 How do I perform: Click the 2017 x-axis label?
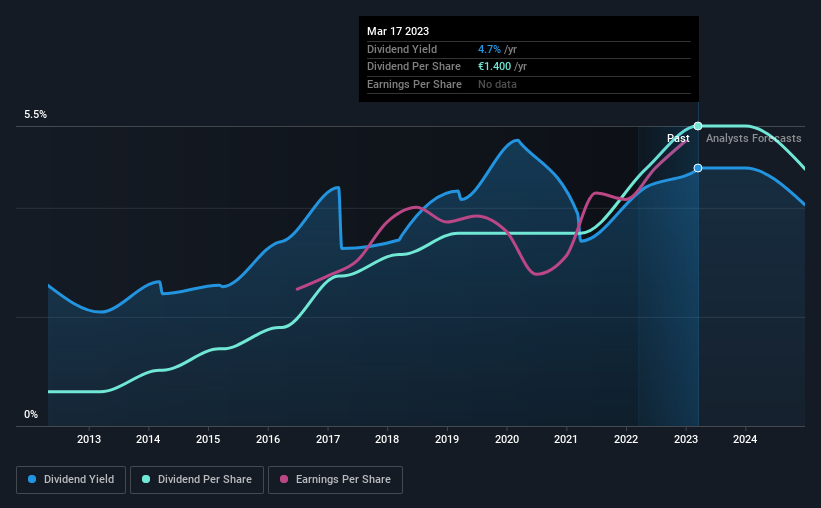[x=328, y=439]
